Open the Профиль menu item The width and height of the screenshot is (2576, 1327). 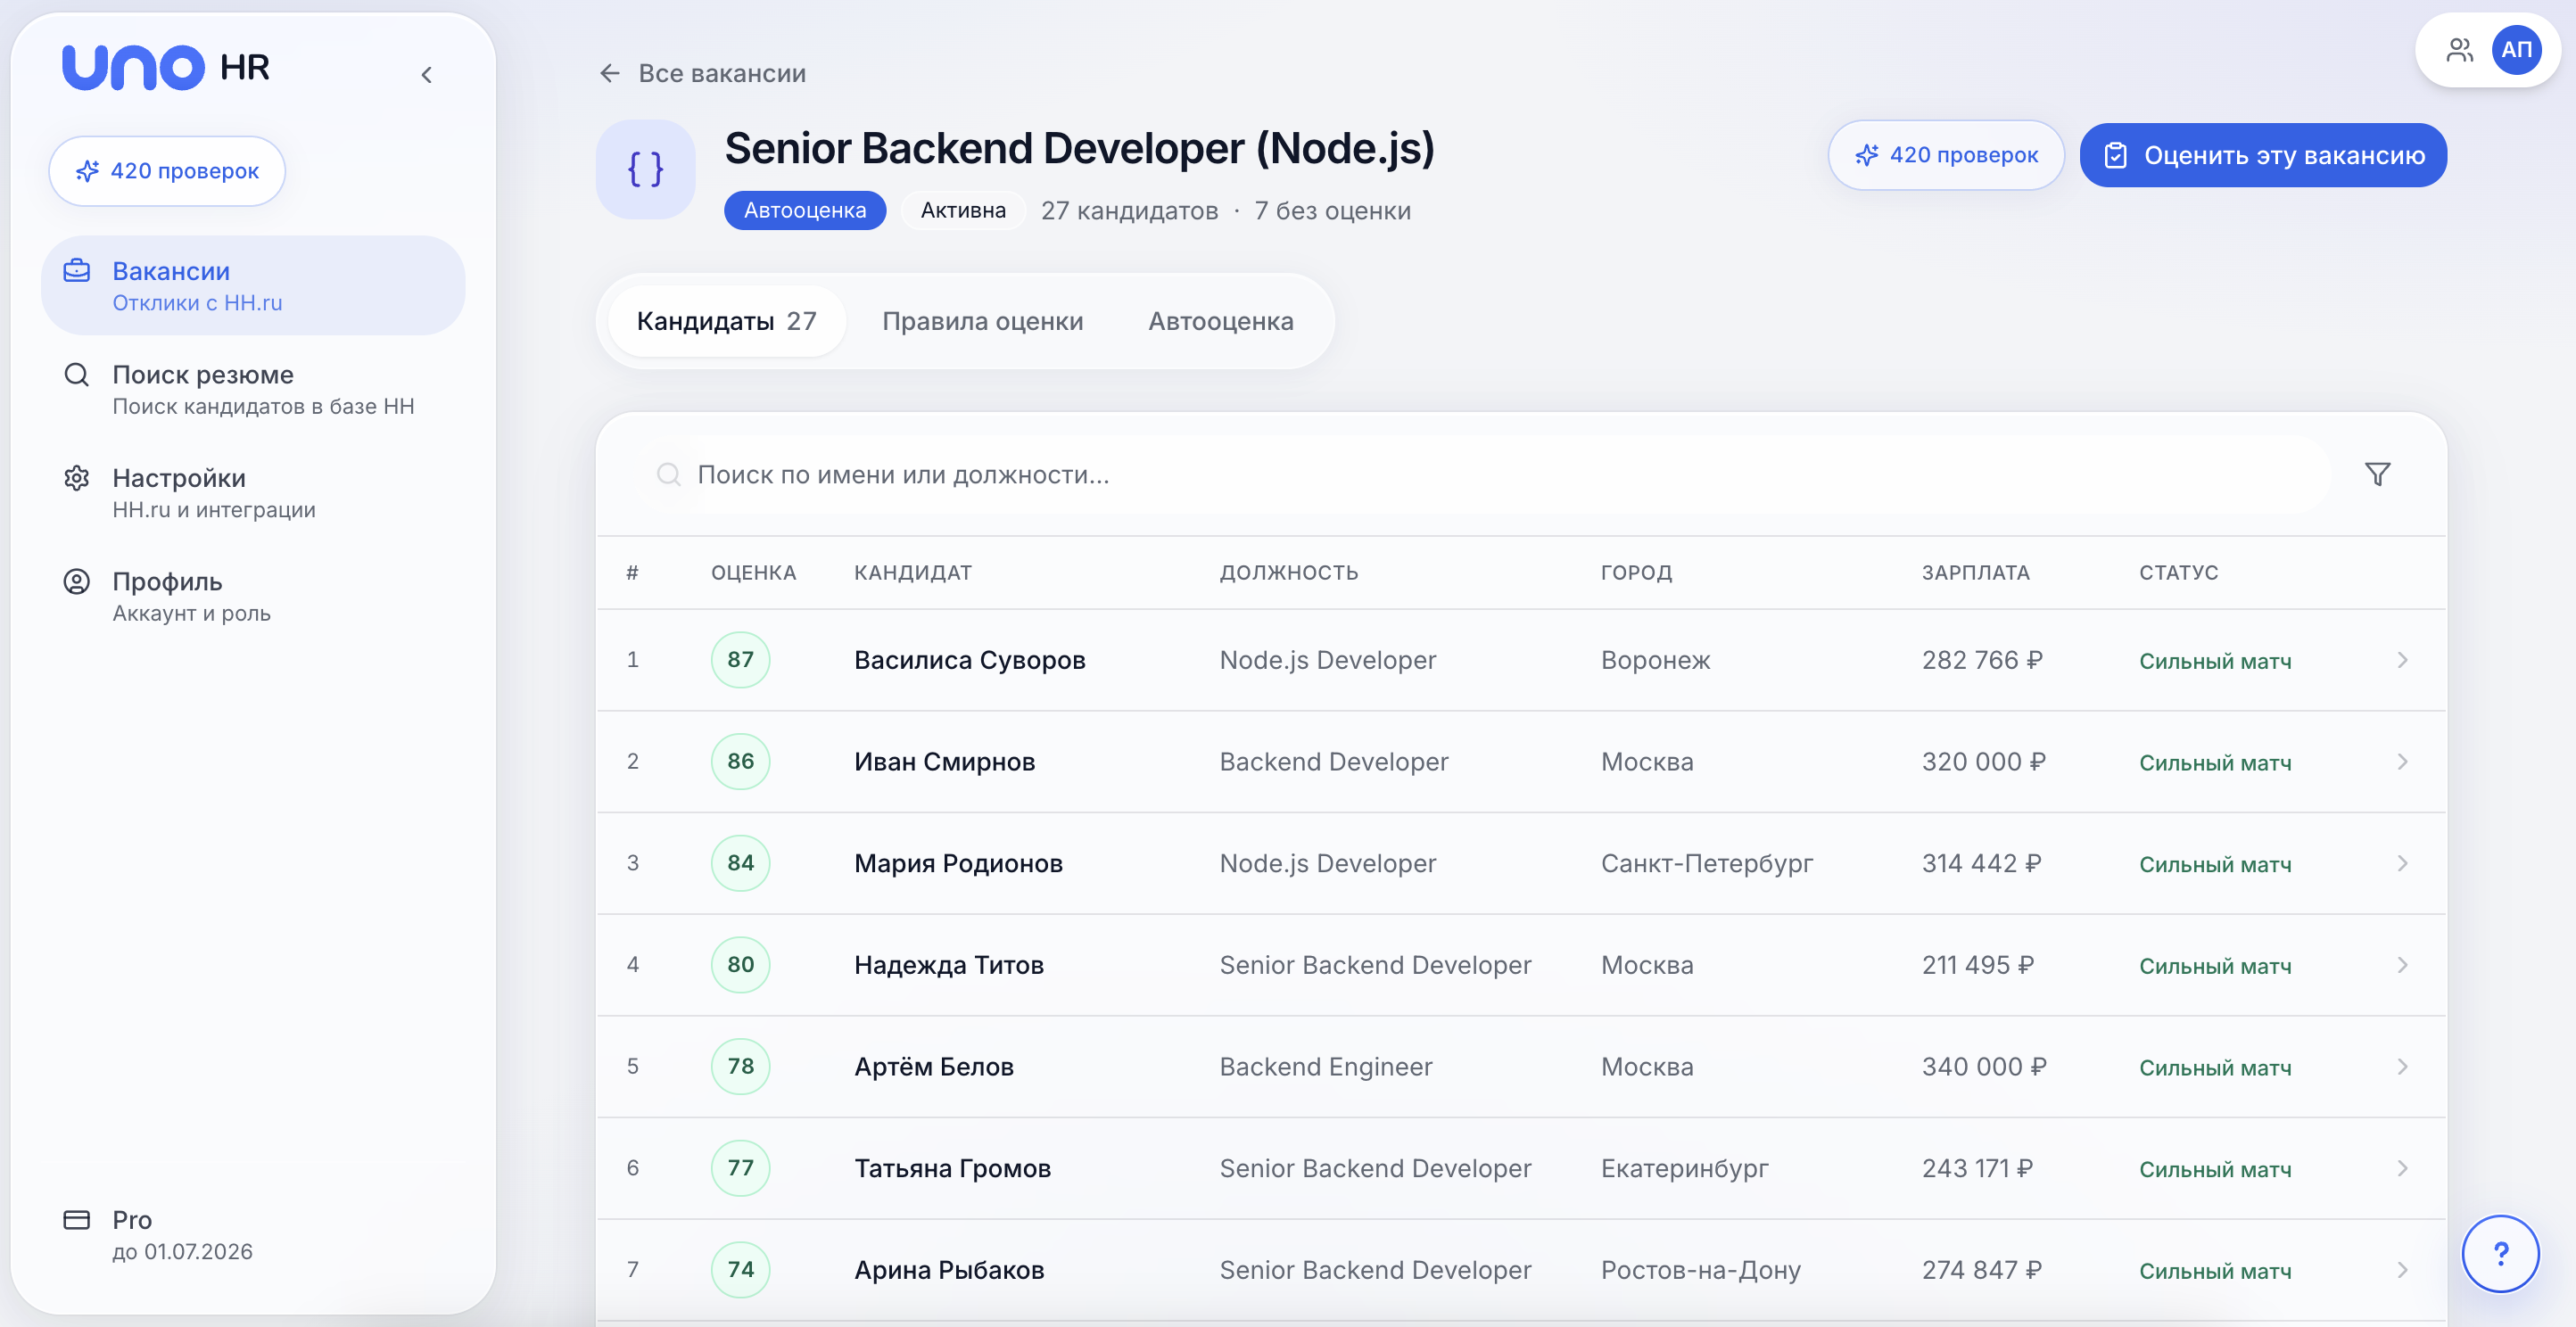(x=253, y=596)
